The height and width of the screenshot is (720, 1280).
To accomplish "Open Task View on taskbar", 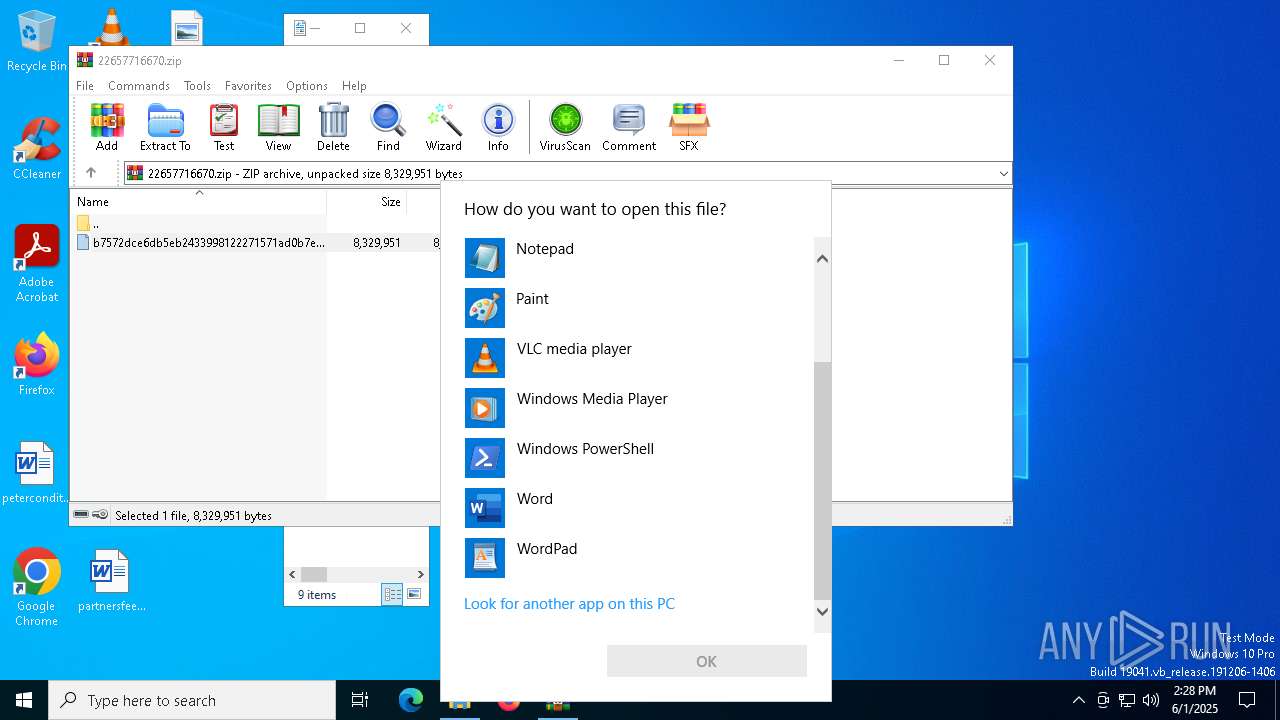I will coord(360,700).
